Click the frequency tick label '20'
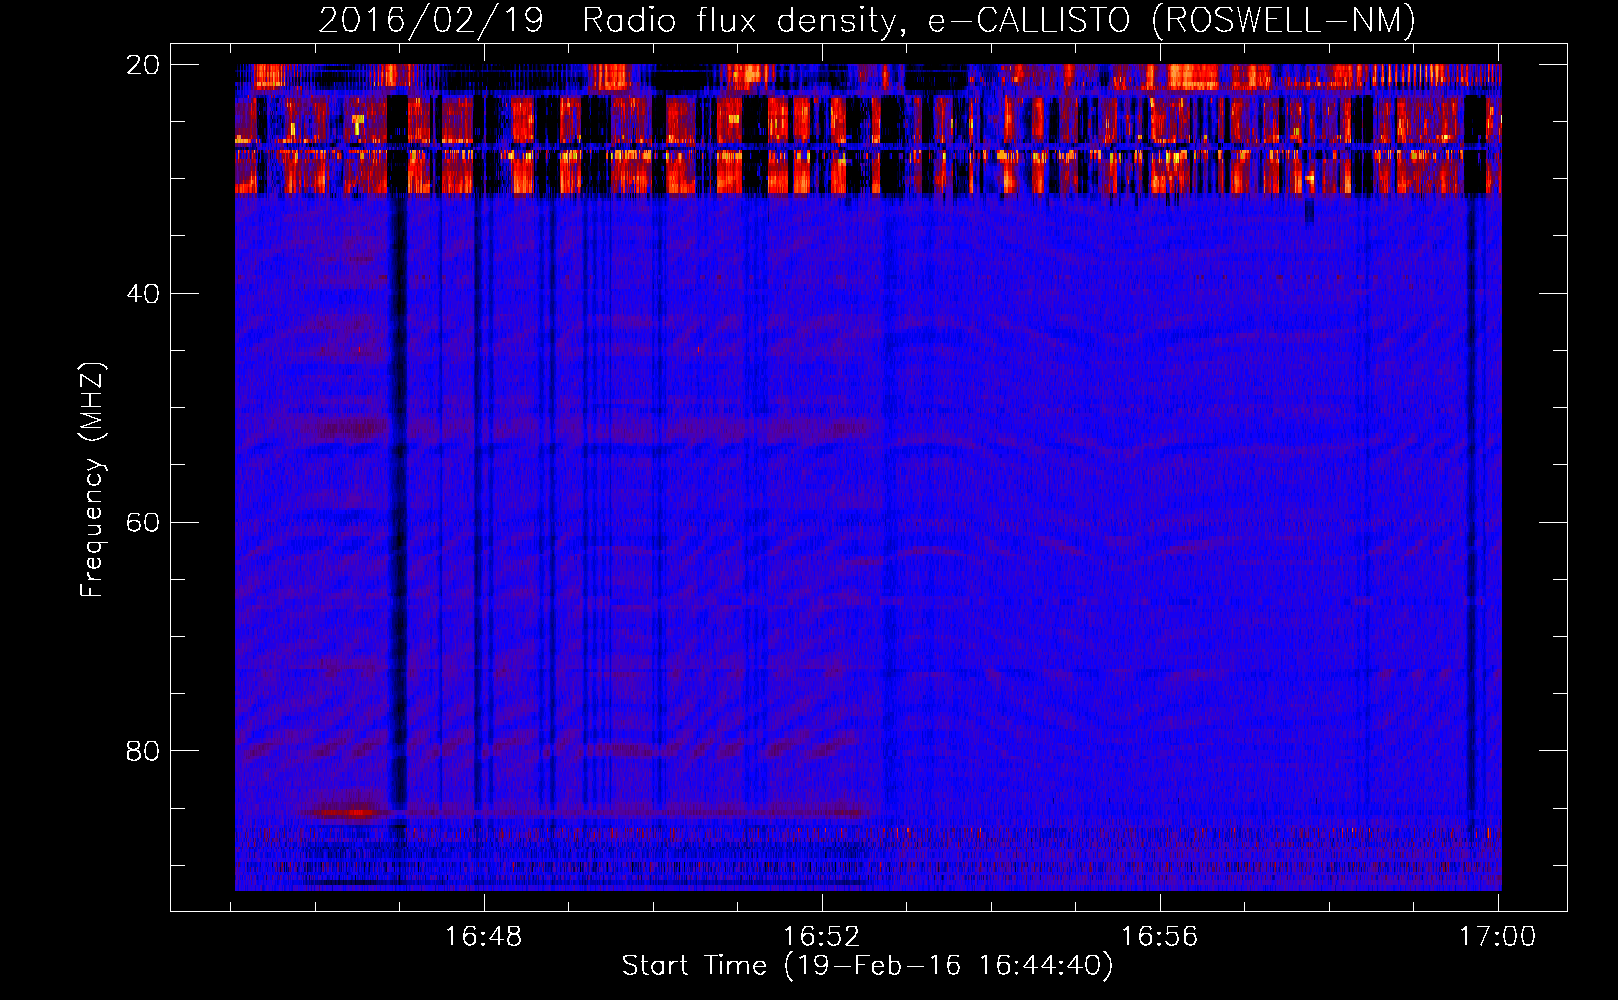1618x1000 pixels. [142, 65]
